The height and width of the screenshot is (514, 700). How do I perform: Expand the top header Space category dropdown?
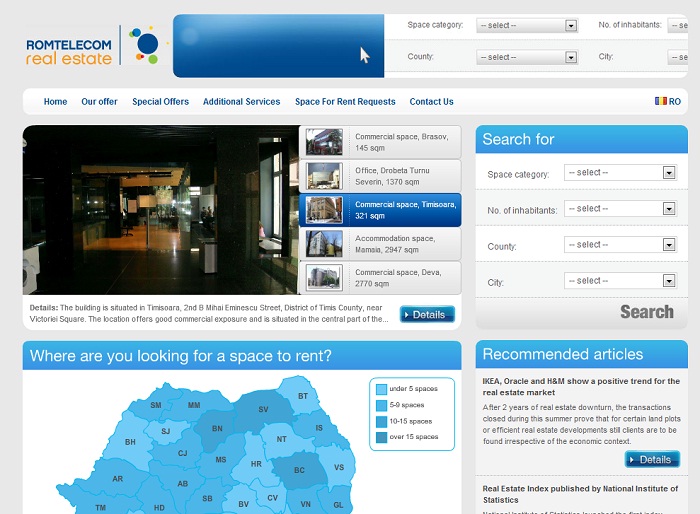coord(527,26)
